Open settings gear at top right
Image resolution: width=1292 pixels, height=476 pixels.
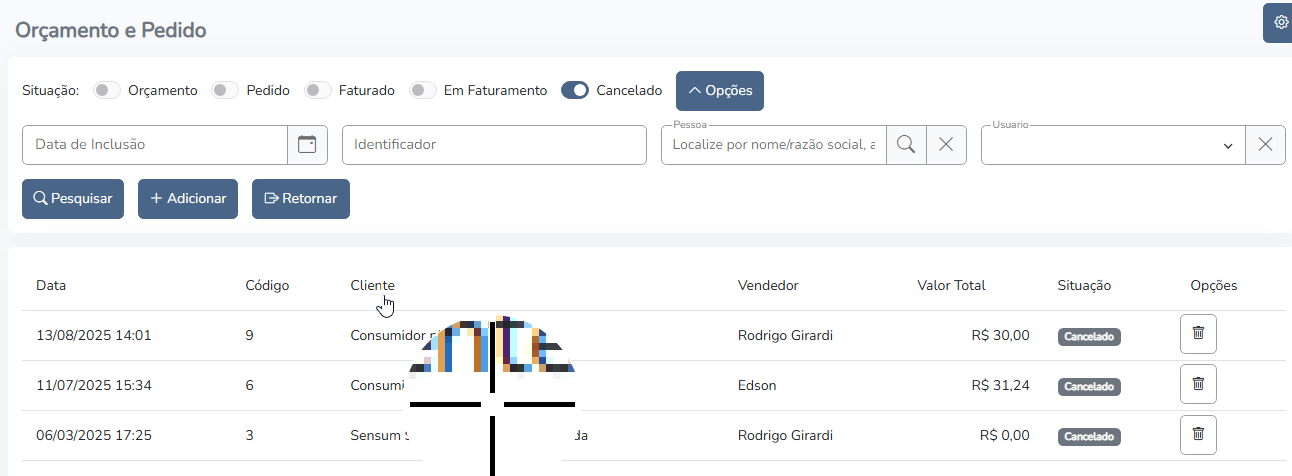(x=1280, y=22)
